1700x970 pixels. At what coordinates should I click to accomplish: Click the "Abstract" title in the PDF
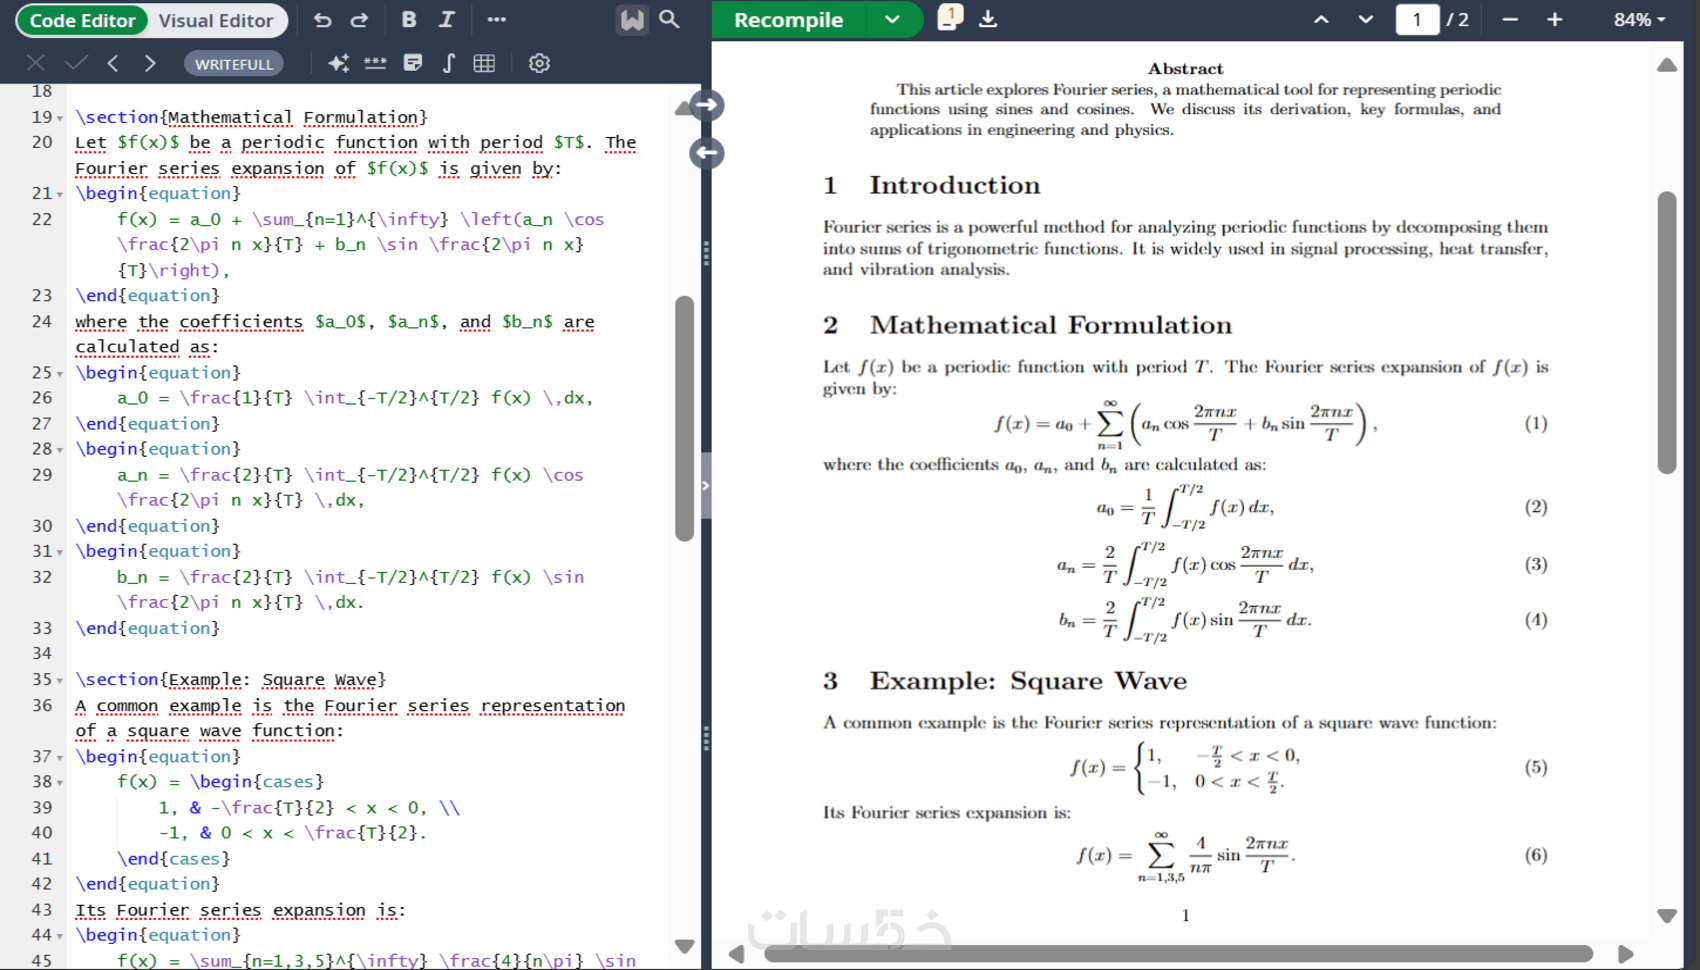[x=1186, y=69]
